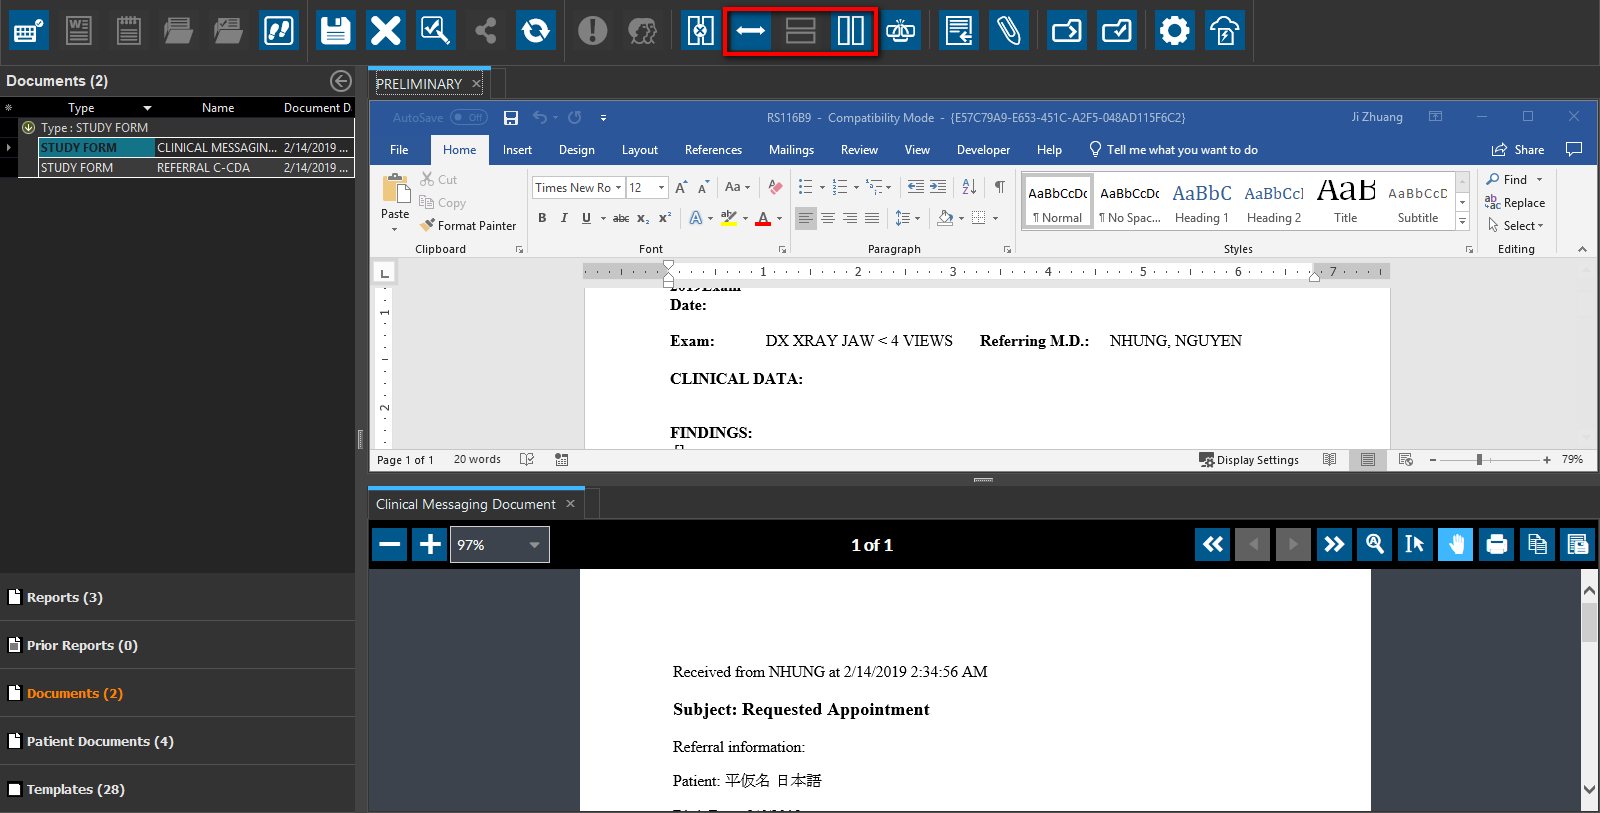Open the font size dropdown

pos(661,188)
